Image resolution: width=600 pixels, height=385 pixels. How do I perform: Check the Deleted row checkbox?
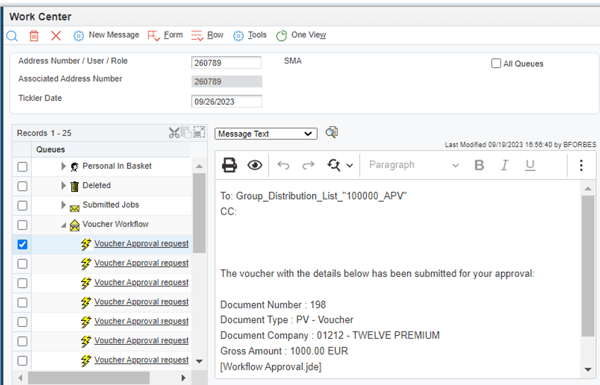[x=23, y=186]
